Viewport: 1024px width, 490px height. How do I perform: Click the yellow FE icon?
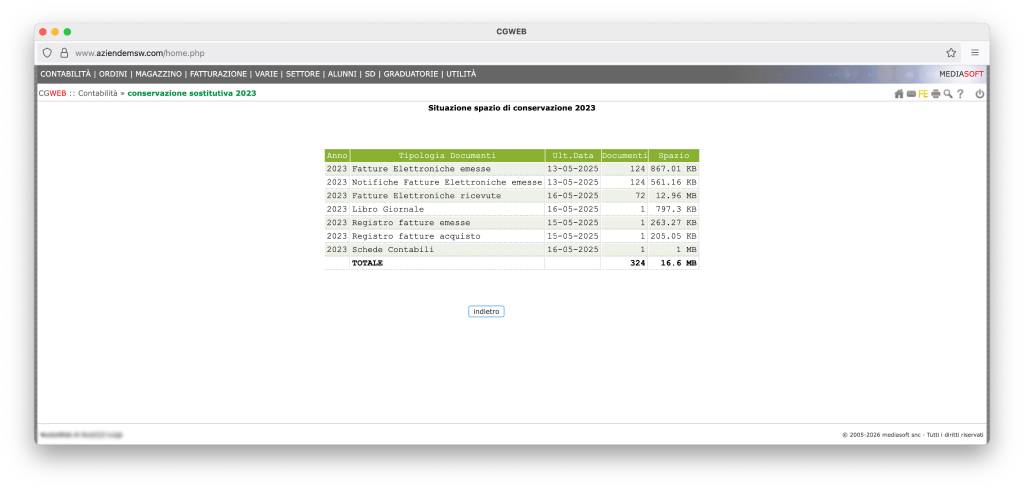click(925, 94)
